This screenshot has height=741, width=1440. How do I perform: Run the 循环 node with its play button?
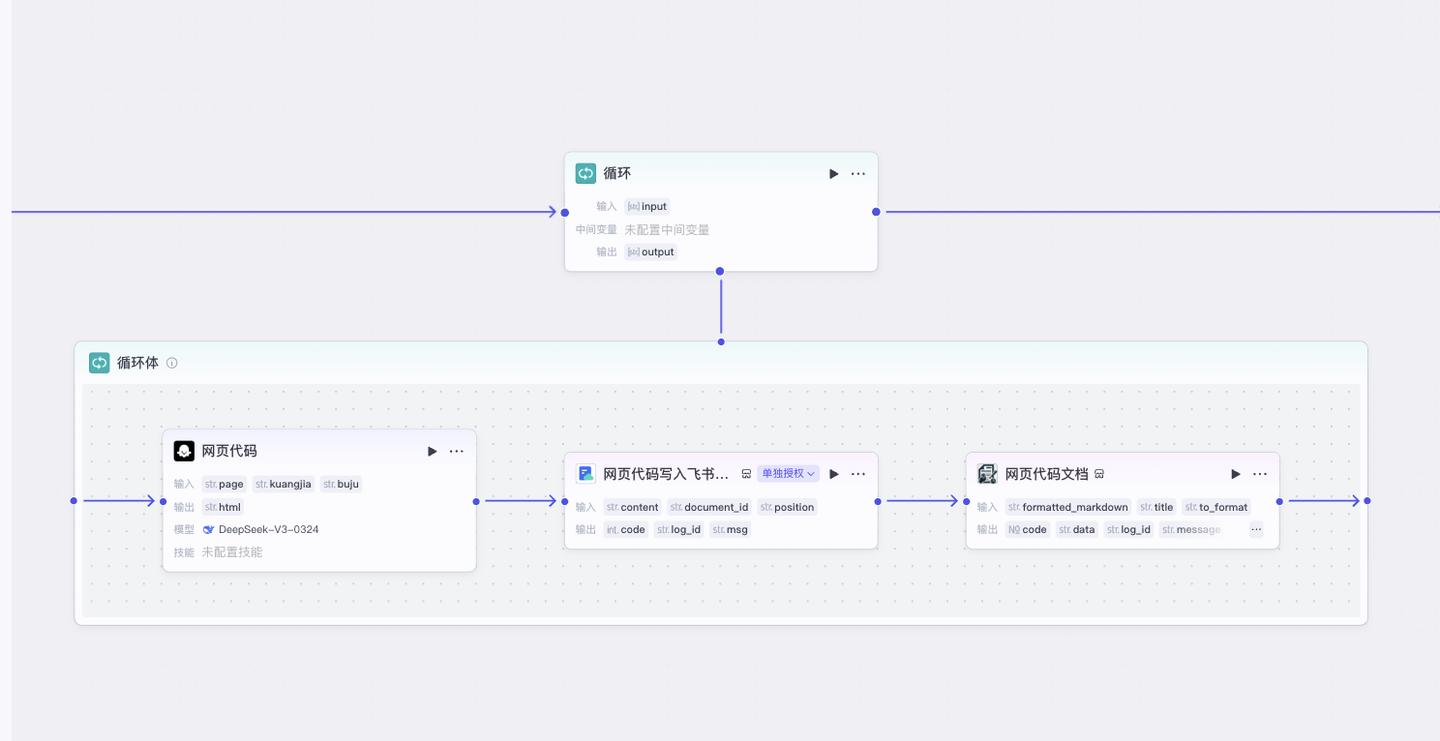pos(834,174)
